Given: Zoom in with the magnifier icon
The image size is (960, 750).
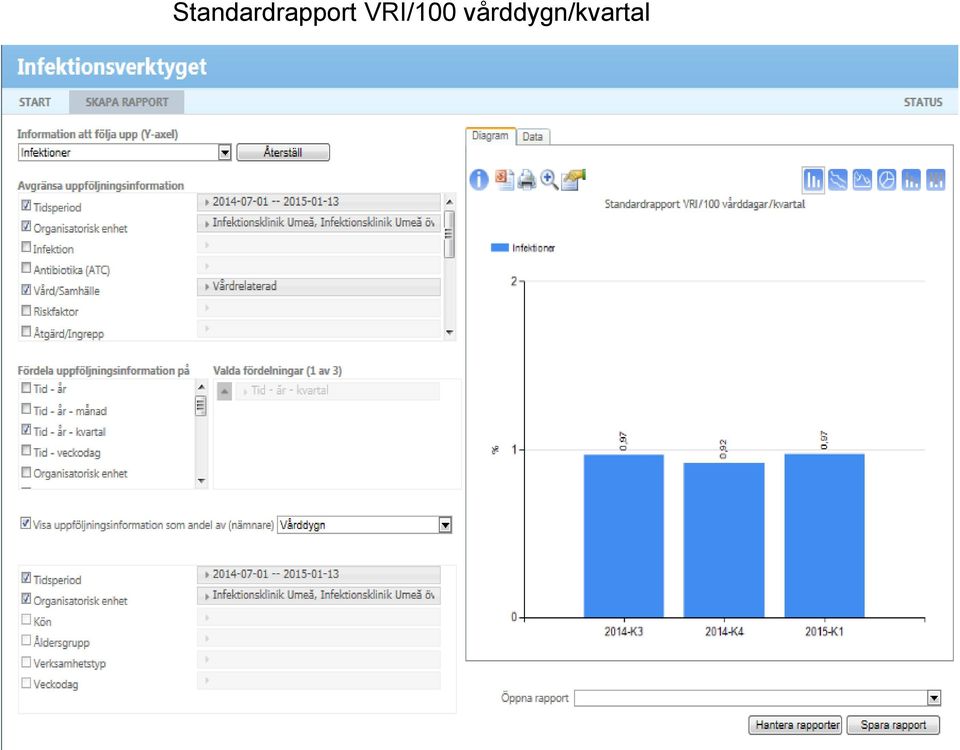Looking at the screenshot, I should tap(549, 179).
